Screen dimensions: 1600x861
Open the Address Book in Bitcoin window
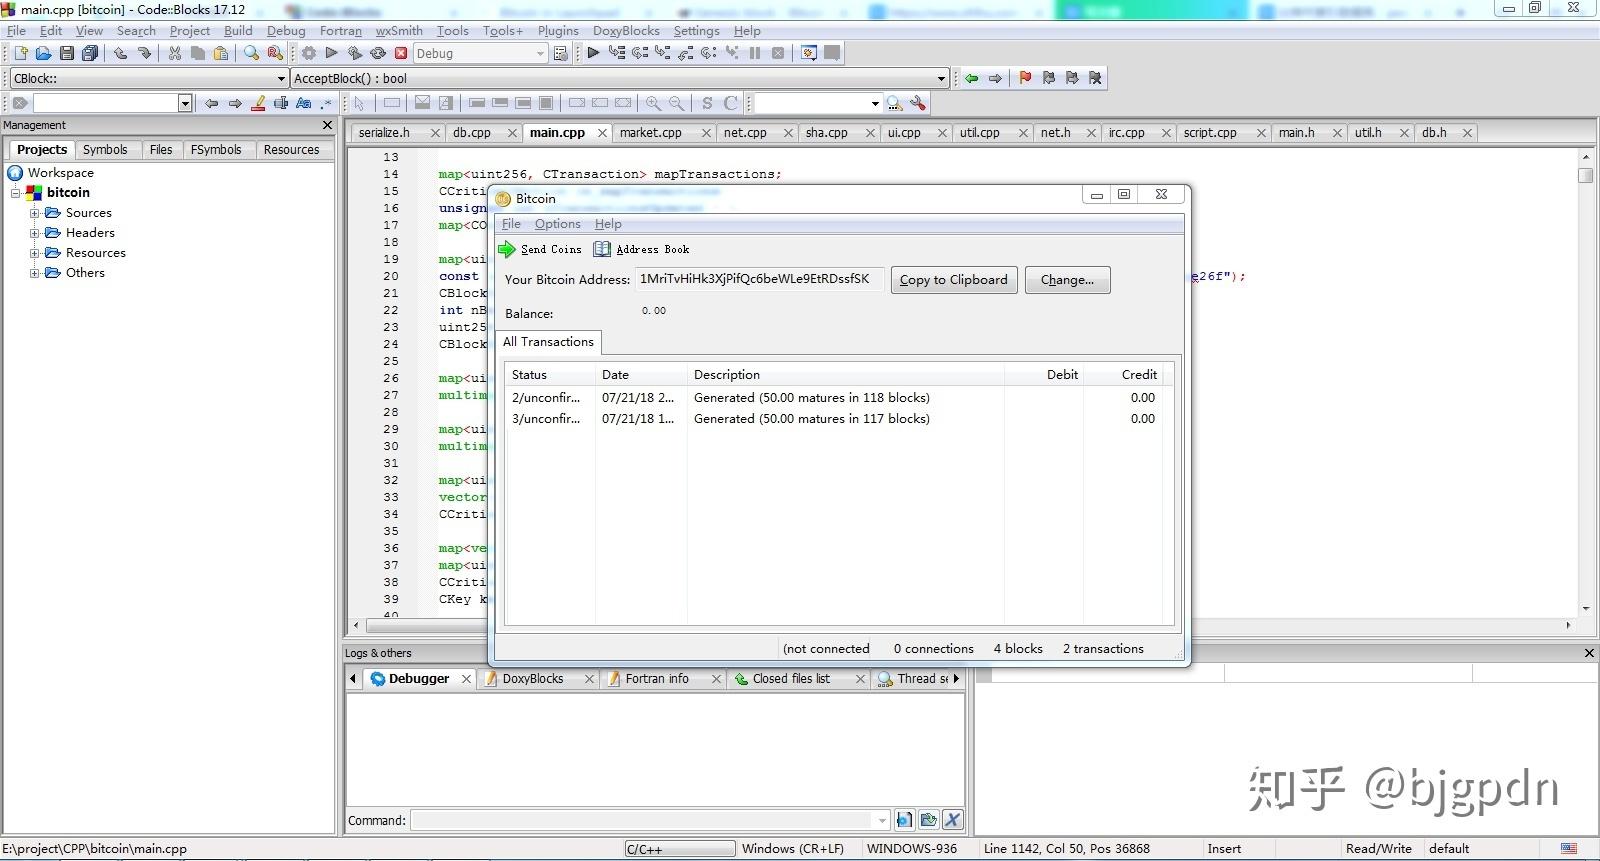(641, 249)
